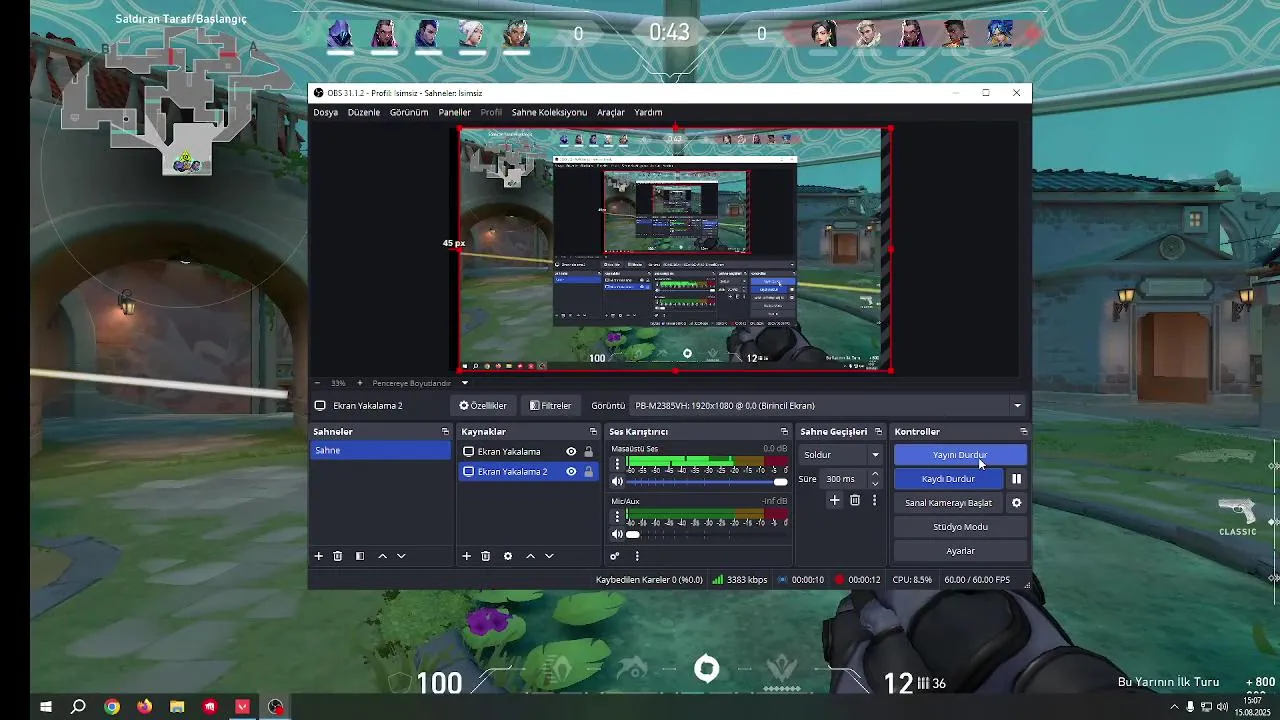Mute Mic/Aux speaker icon
1280x720 pixels.
coord(617,534)
